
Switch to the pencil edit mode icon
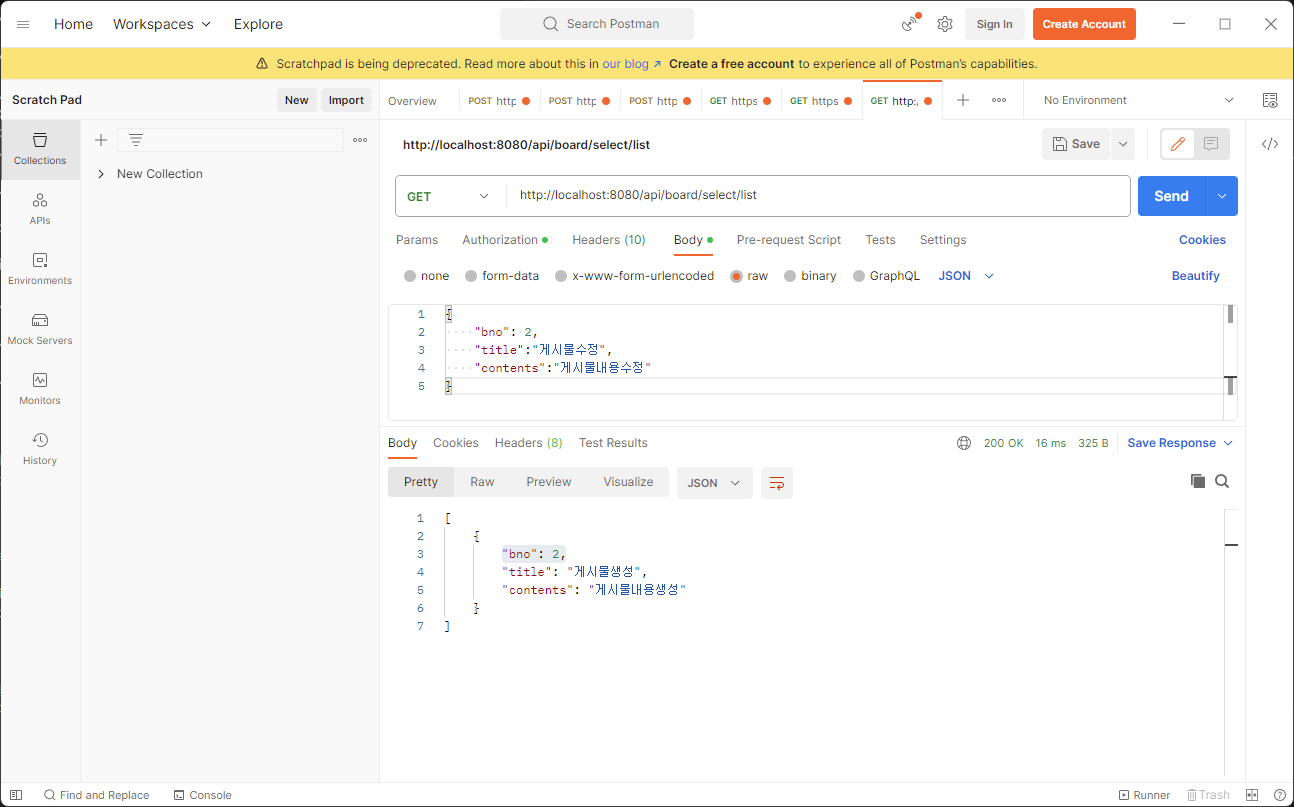click(1178, 144)
